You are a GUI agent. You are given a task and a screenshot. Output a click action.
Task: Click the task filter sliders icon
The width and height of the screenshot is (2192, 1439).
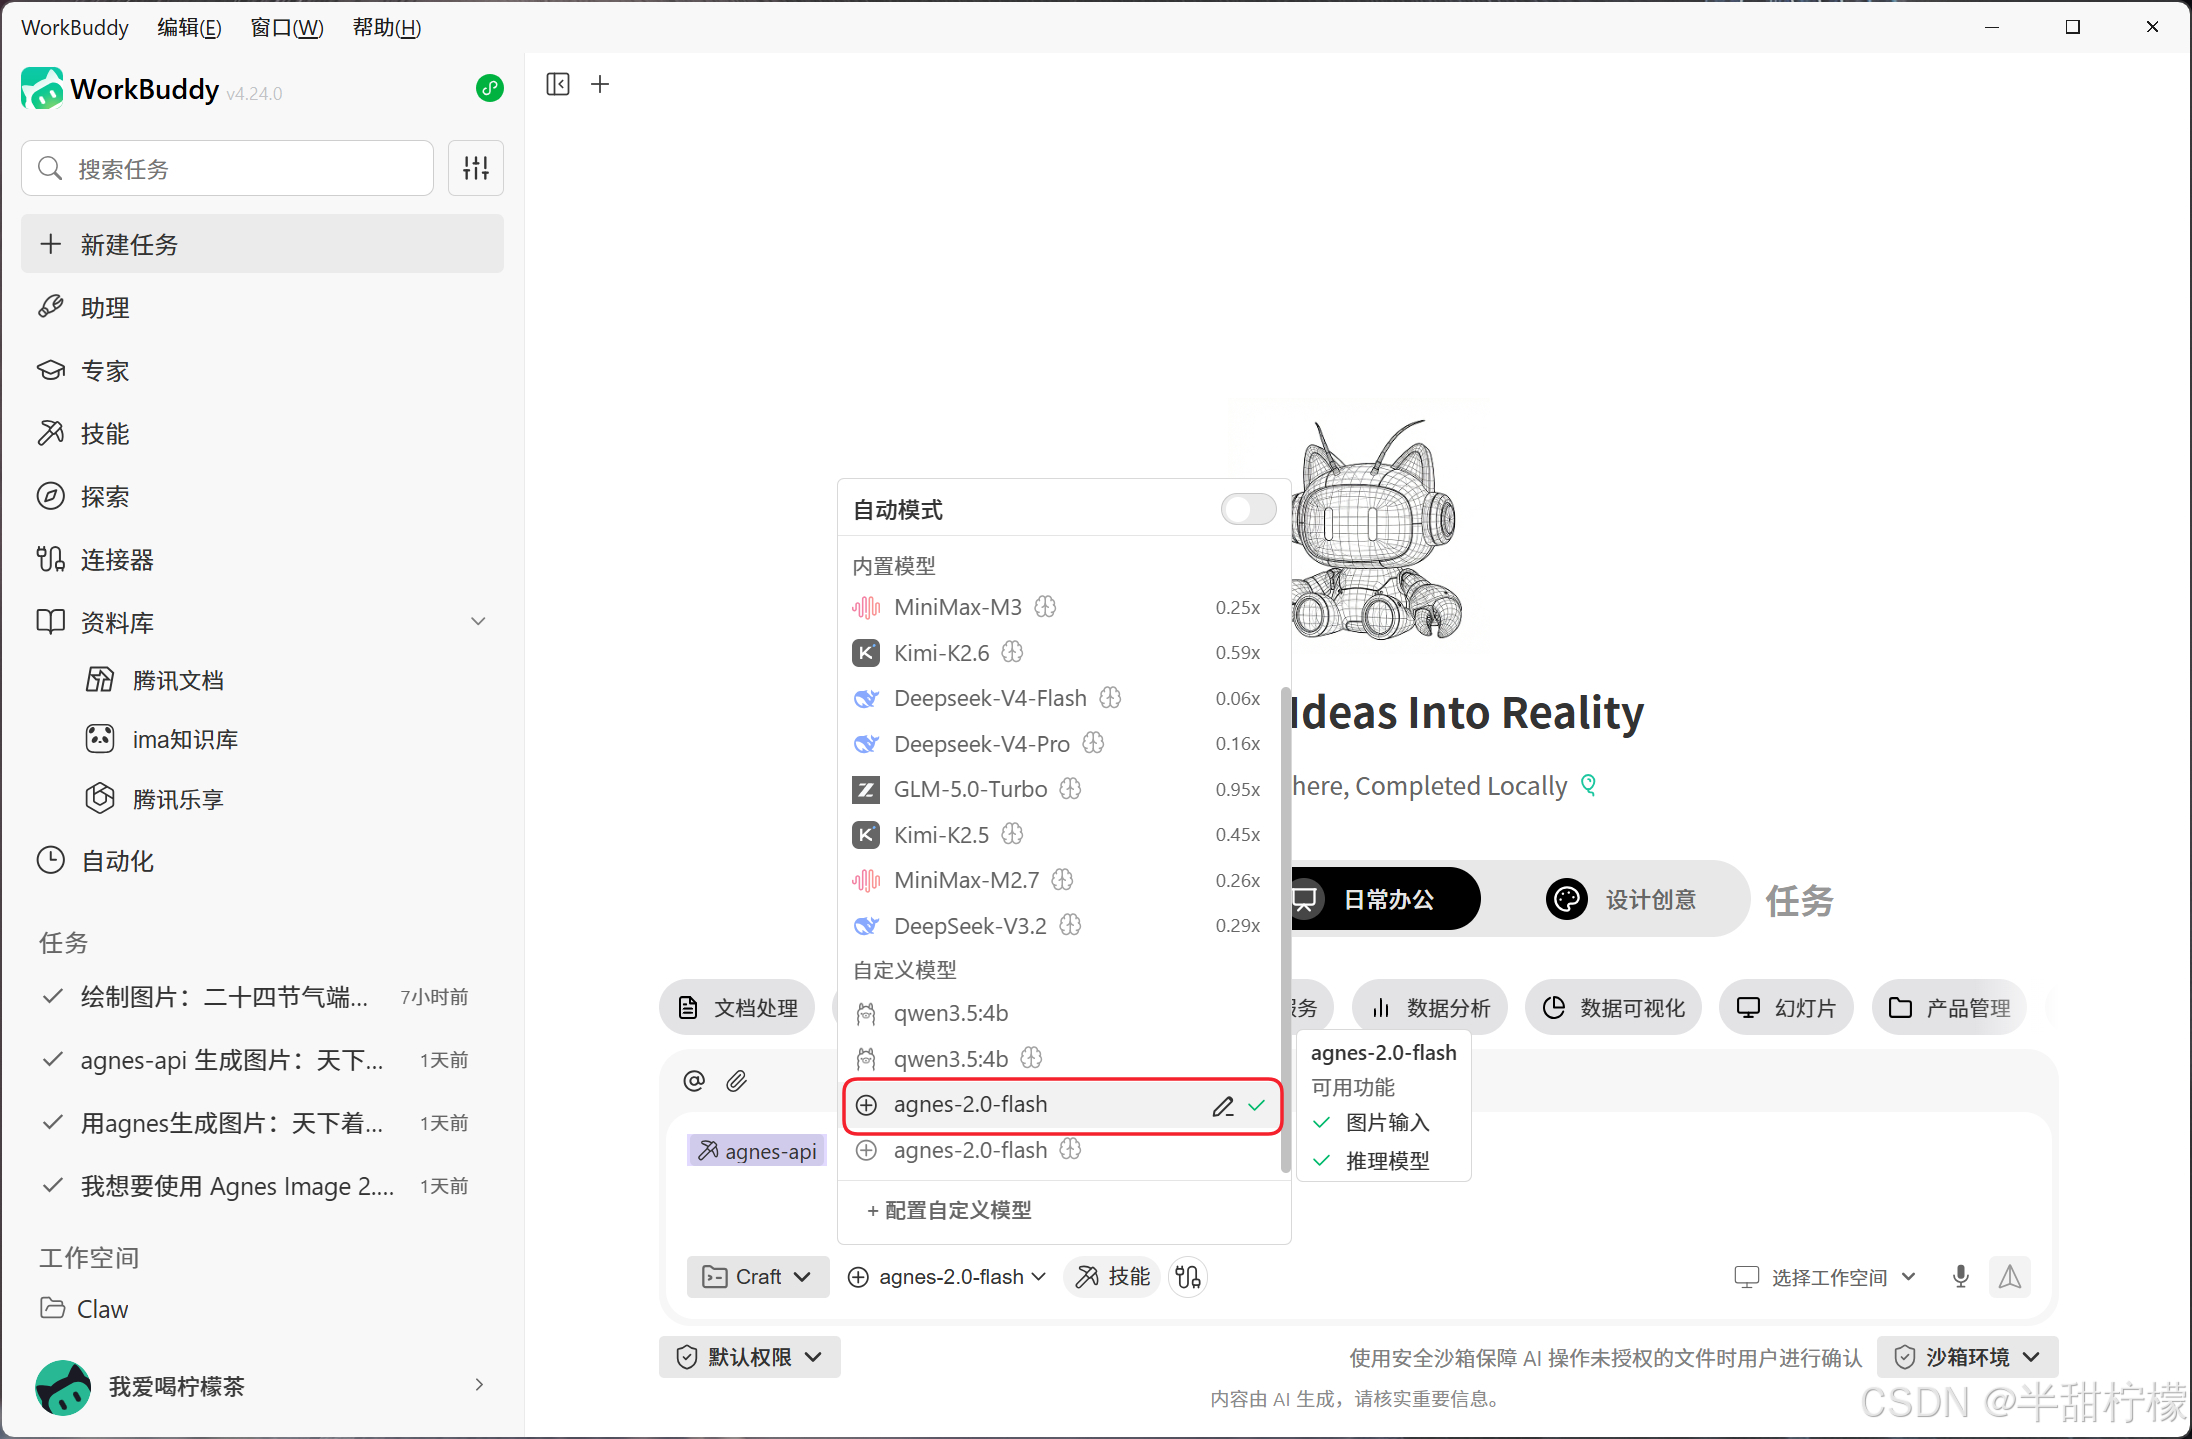tap(476, 168)
